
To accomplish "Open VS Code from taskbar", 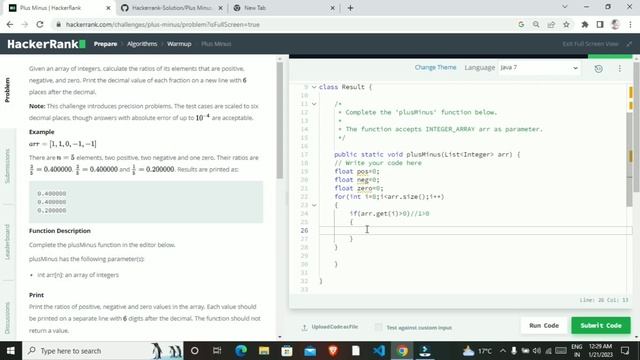I will [x=379, y=351].
